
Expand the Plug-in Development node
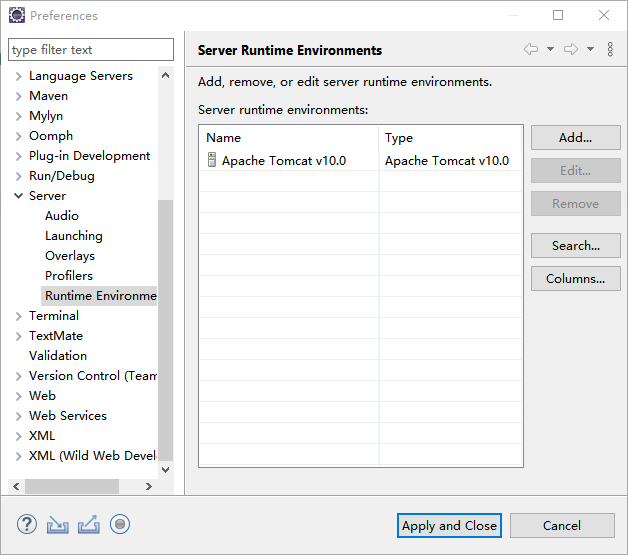pyautogui.click(x=18, y=156)
